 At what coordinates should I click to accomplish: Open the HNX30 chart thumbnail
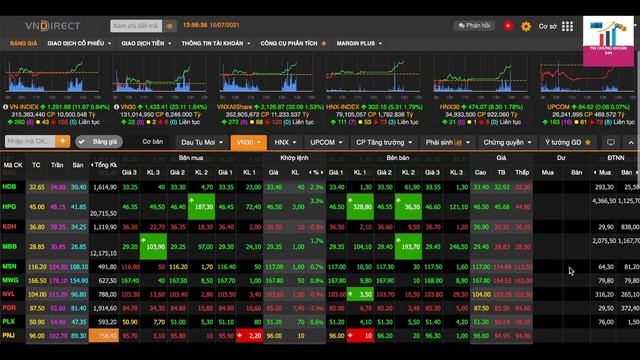coord(480,73)
